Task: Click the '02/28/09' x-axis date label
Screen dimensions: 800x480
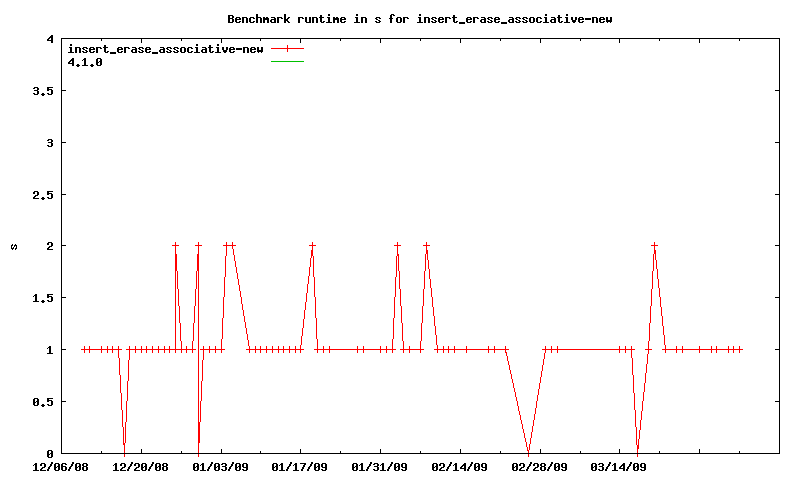Action: tap(540, 466)
